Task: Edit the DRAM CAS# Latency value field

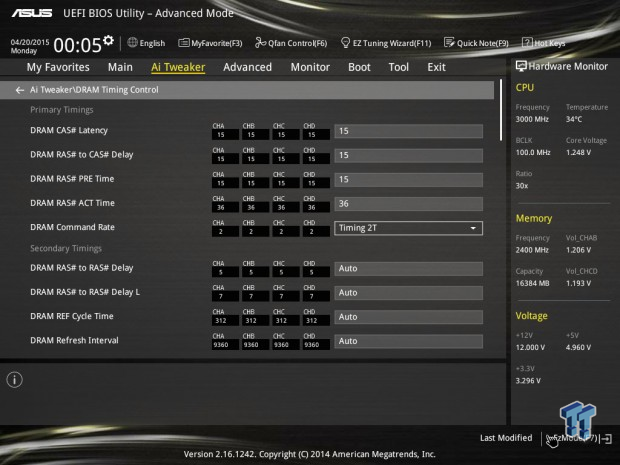Action: click(x=408, y=131)
